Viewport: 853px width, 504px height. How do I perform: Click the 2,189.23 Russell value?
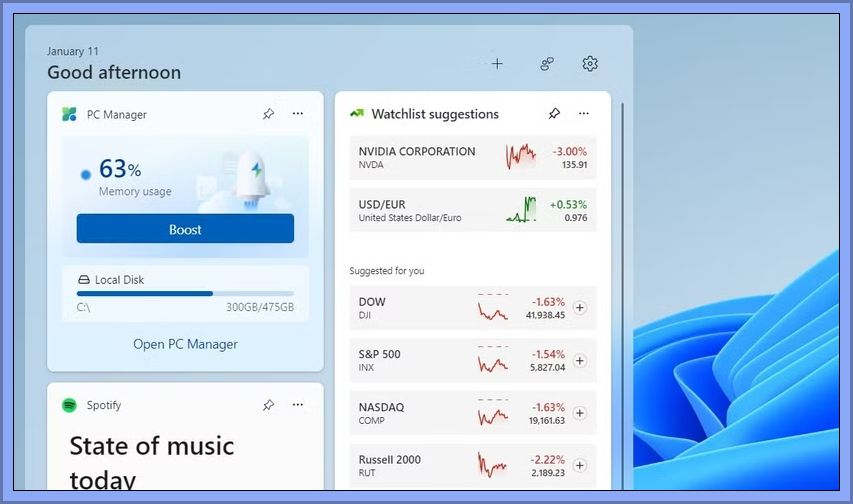pyautogui.click(x=548, y=473)
